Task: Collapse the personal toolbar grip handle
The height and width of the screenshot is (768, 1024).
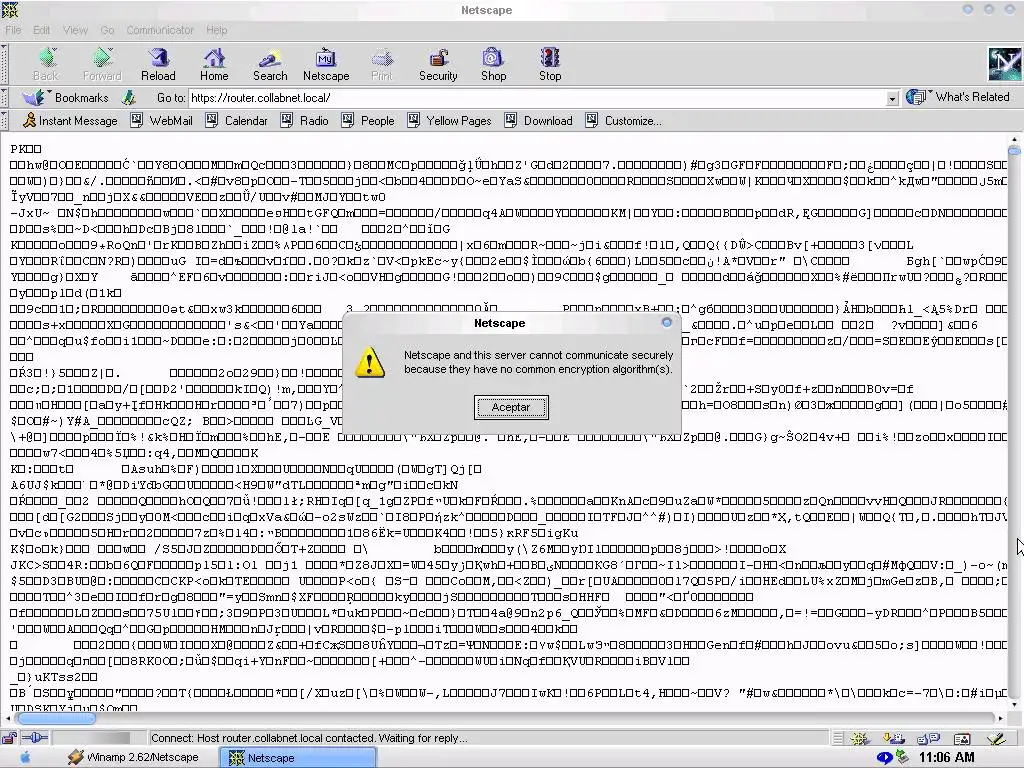Action: click(x=4, y=120)
